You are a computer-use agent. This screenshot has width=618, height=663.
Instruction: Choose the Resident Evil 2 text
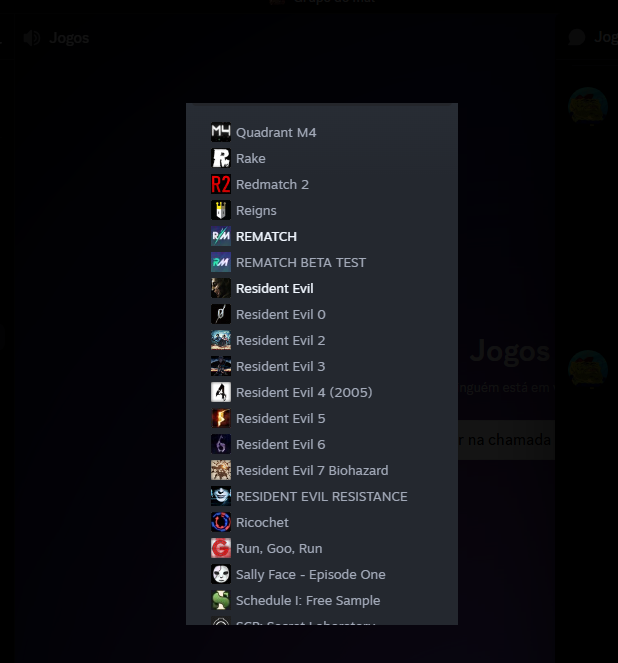pyautogui.click(x=281, y=340)
